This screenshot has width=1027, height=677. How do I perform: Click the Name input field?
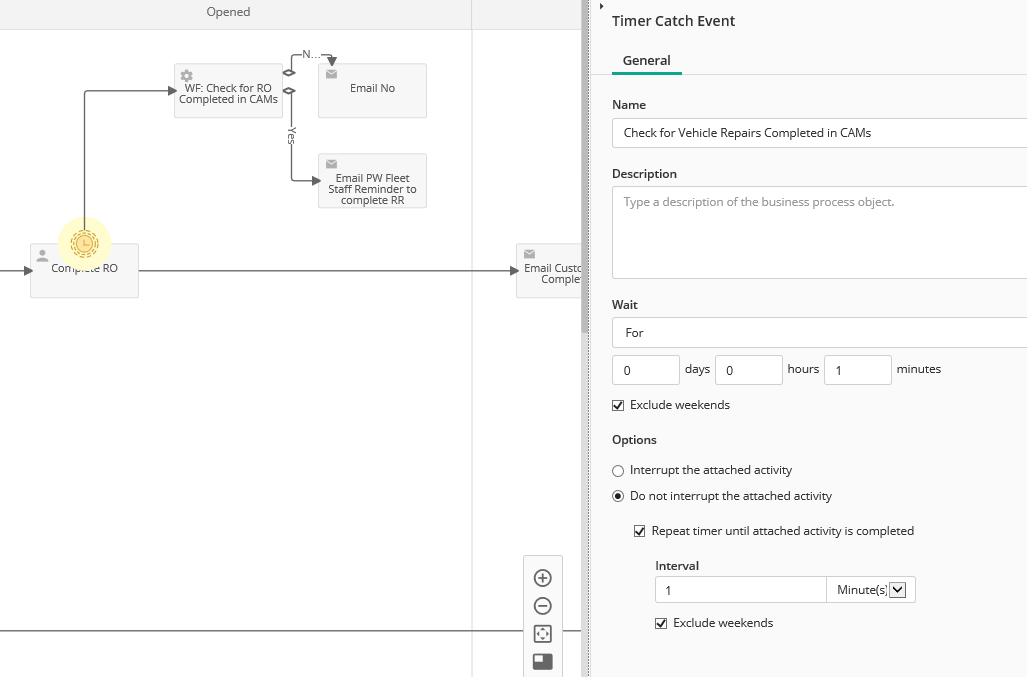[819, 133]
